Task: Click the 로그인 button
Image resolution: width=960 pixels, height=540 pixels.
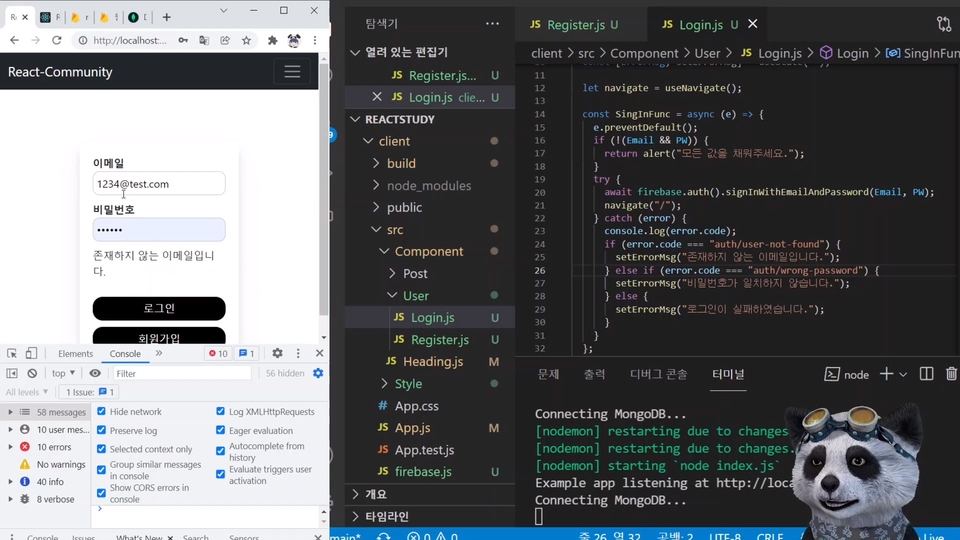Action: [x=159, y=309]
